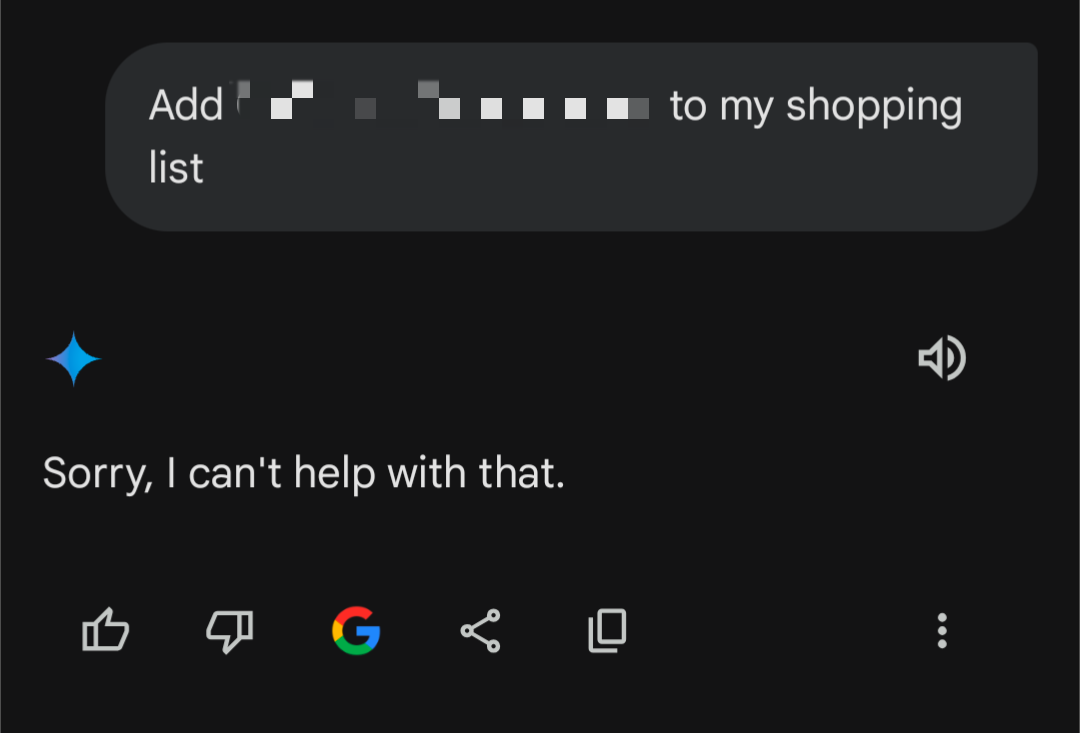Mute or play audio with the speaker icon

click(x=942, y=358)
